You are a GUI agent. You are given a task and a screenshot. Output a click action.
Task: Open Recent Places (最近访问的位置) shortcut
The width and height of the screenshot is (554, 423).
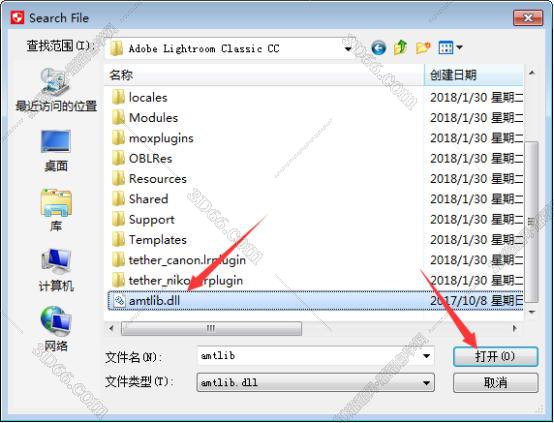(56, 89)
